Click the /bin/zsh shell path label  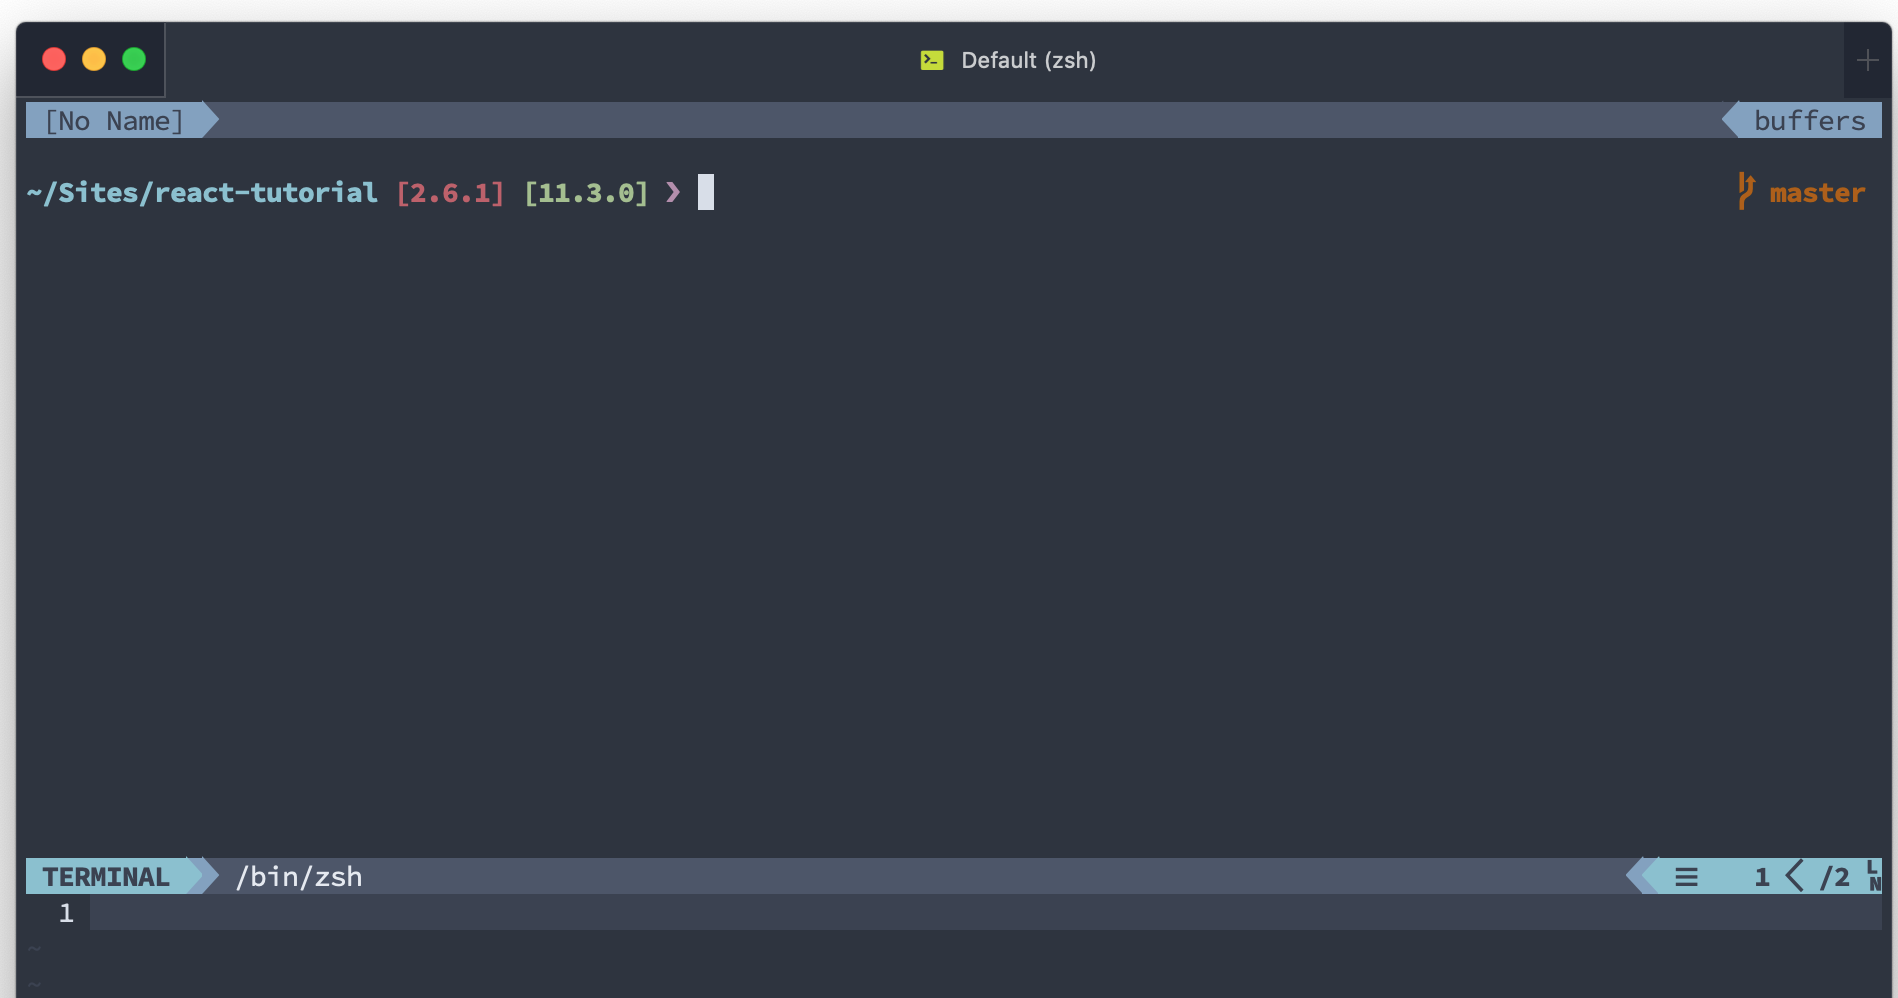tap(298, 876)
